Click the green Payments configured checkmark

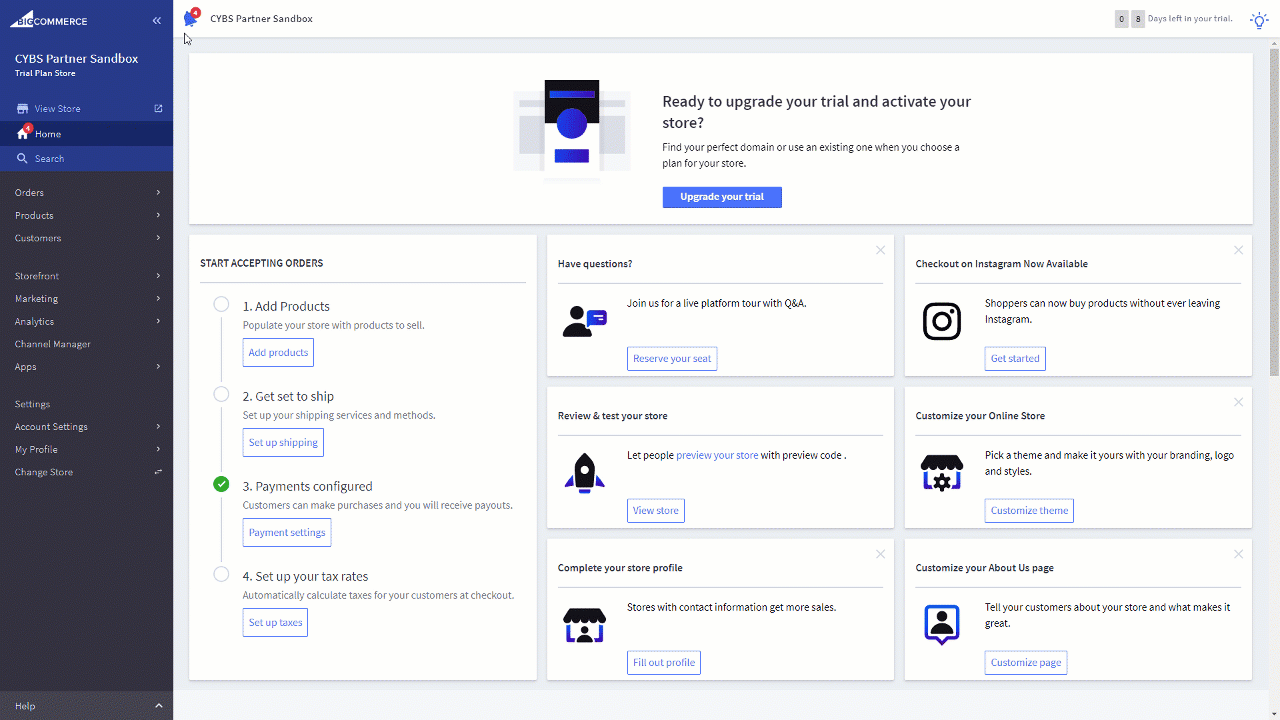coord(221,484)
